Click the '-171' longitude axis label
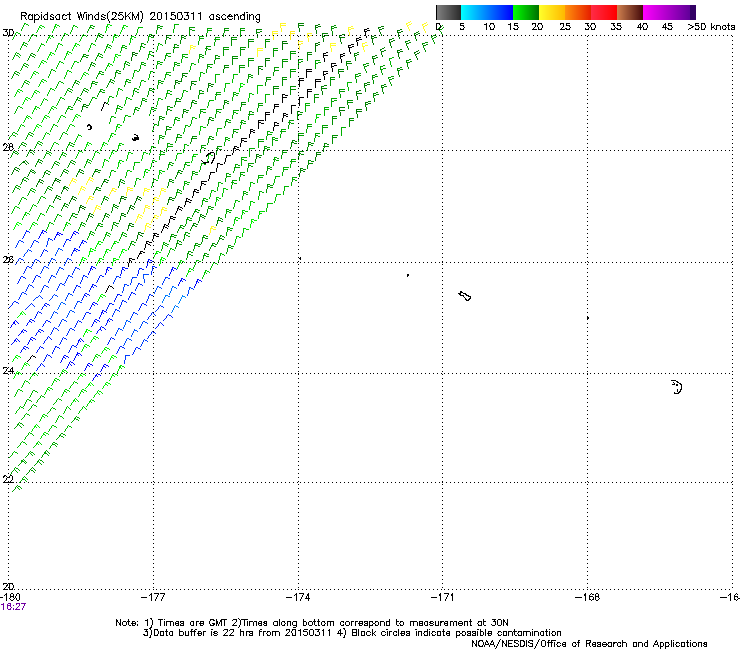 tap(443, 597)
